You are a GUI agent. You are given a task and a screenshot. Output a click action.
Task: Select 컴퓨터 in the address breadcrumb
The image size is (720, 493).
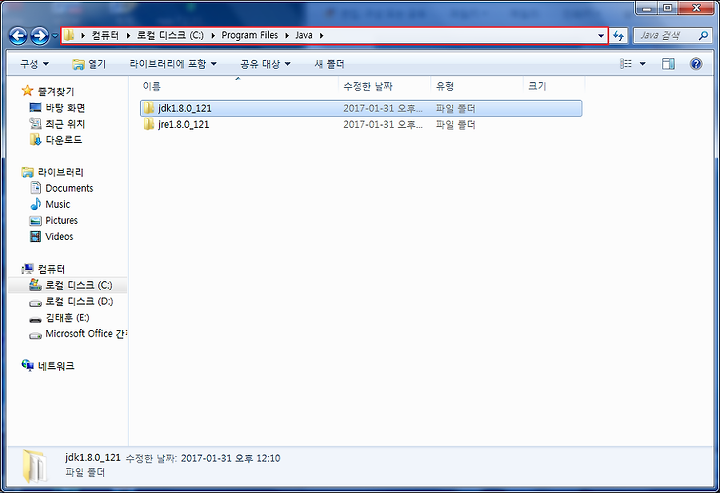[105, 35]
